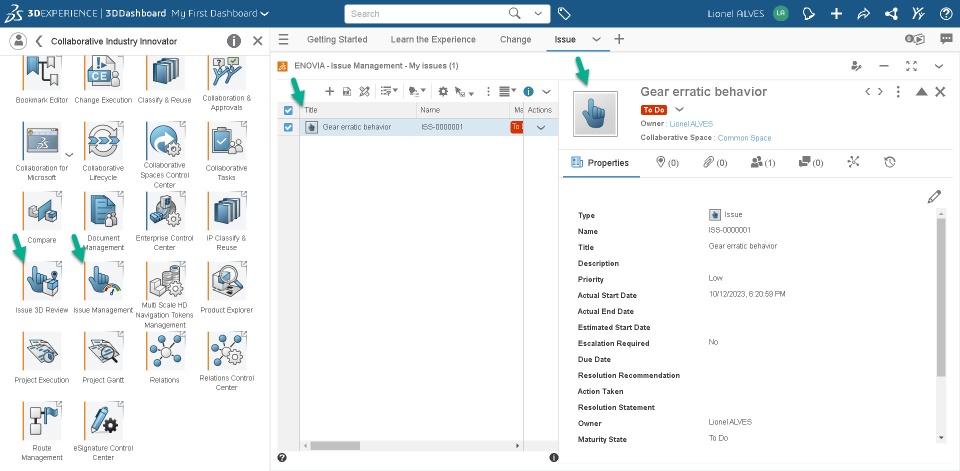Click the issue thumbnail hand image
Image resolution: width=960 pixels, height=471 pixels.
point(595,113)
